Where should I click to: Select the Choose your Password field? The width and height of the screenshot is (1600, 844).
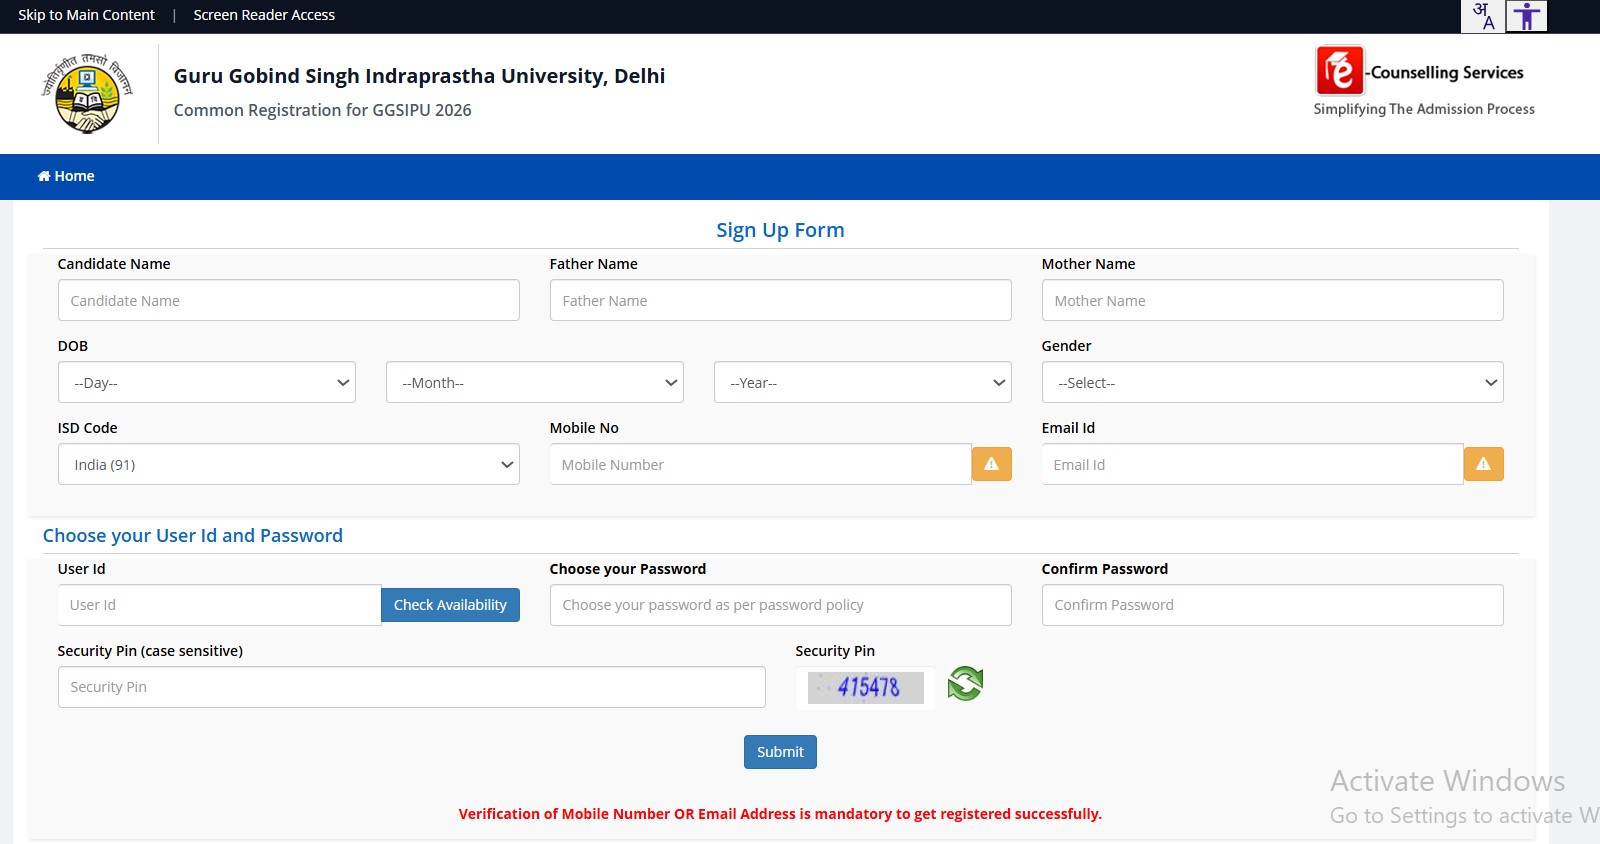(781, 605)
